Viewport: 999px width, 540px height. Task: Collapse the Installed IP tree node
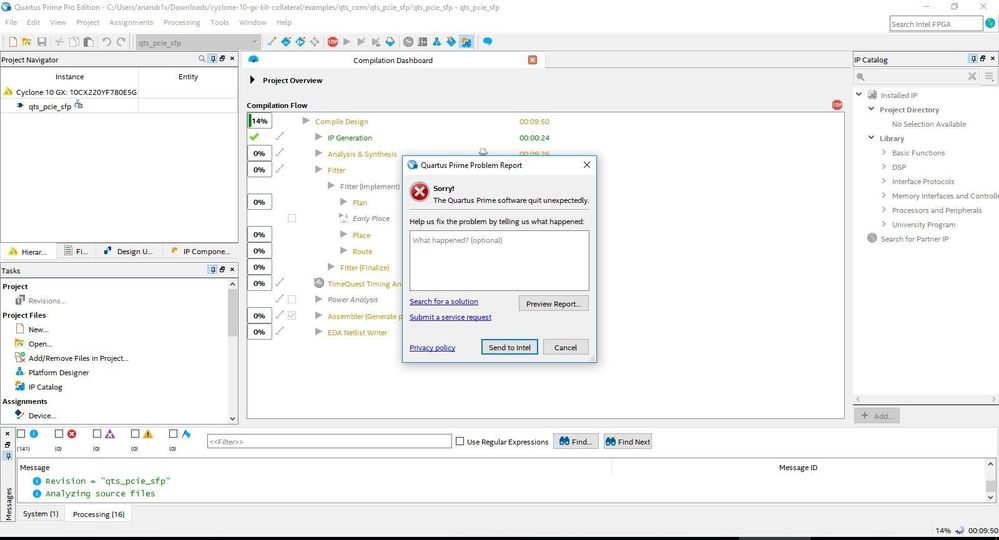click(x=859, y=94)
